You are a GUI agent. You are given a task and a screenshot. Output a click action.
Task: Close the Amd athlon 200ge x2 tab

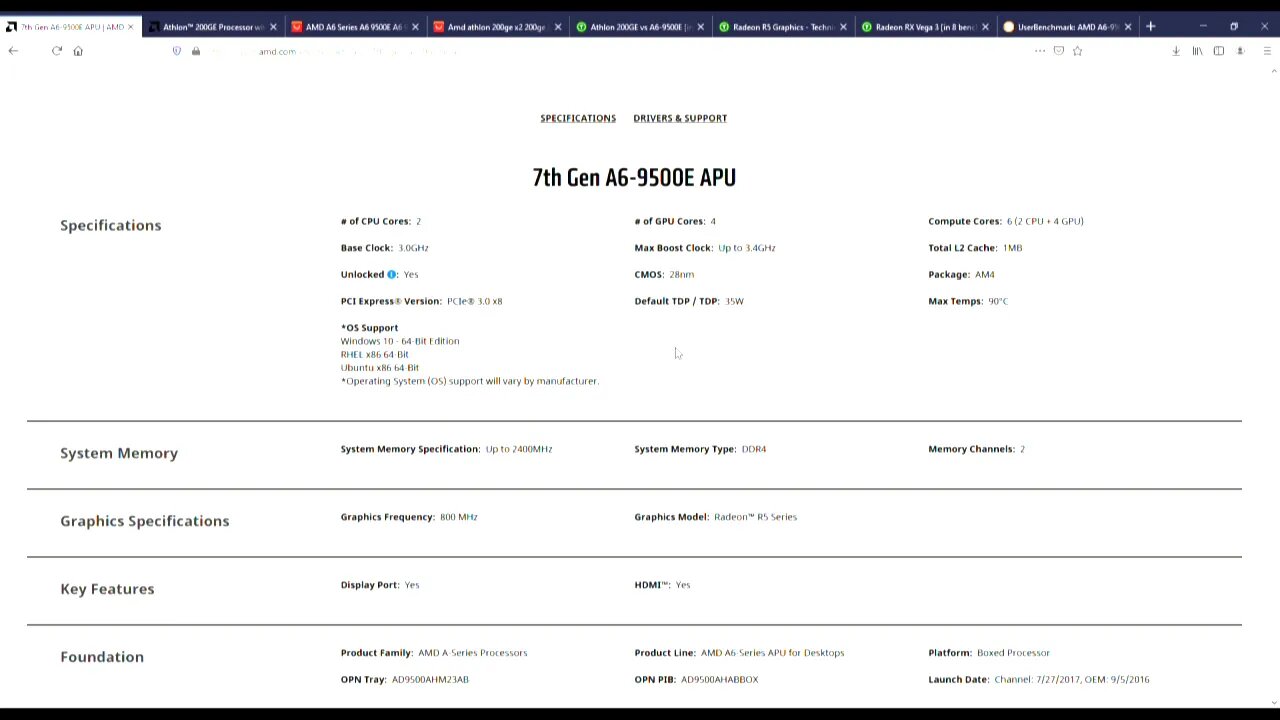click(x=558, y=27)
